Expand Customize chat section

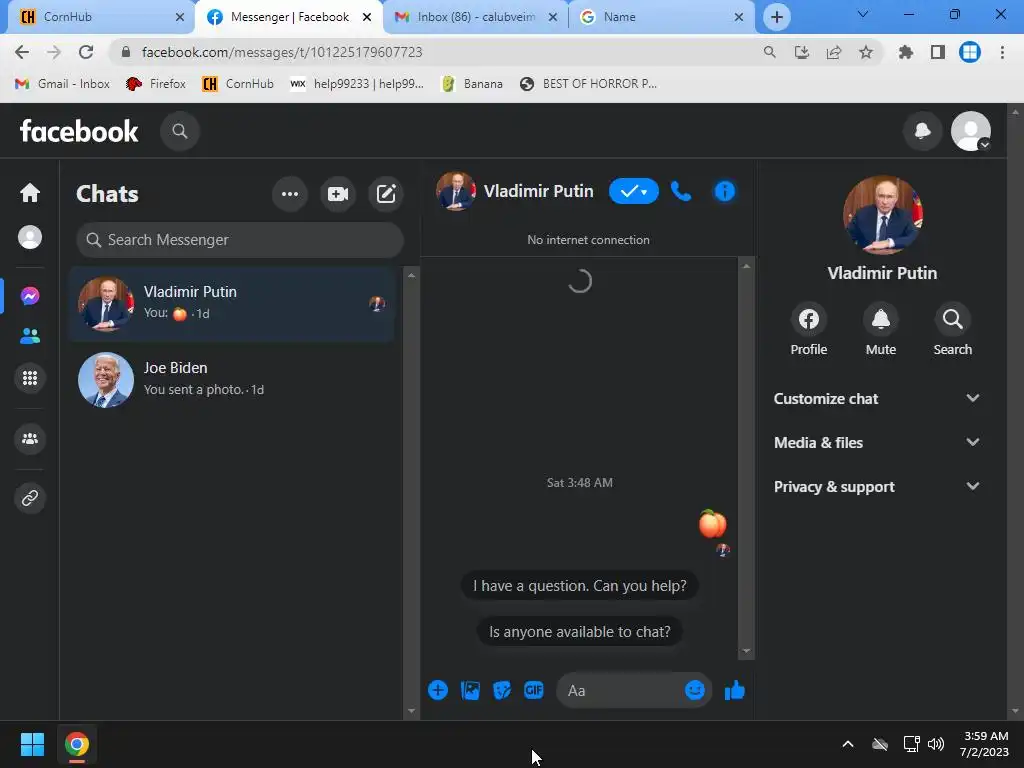click(876, 398)
